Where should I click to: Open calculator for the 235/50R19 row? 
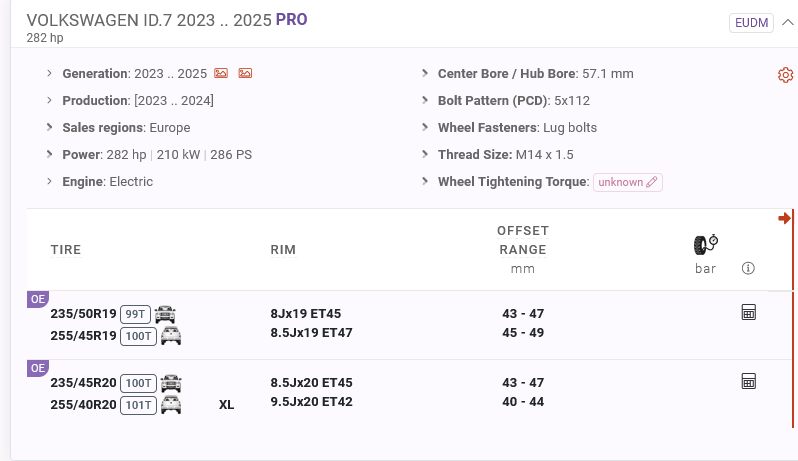[x=748, y=313]
